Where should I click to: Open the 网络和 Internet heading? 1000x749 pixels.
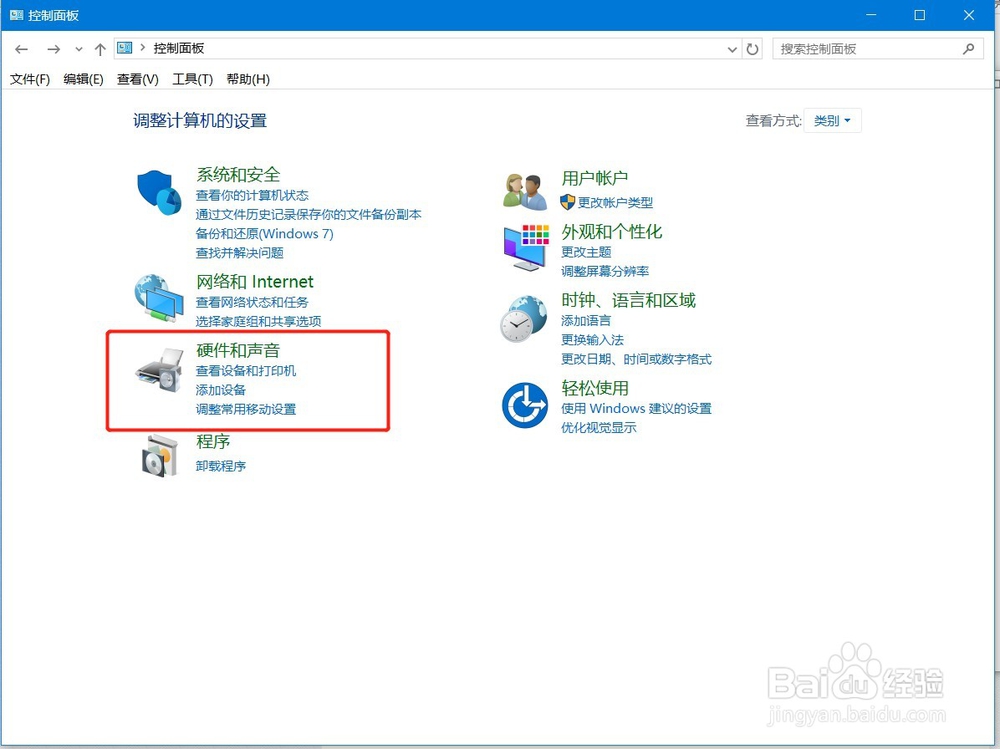(255, 282)
